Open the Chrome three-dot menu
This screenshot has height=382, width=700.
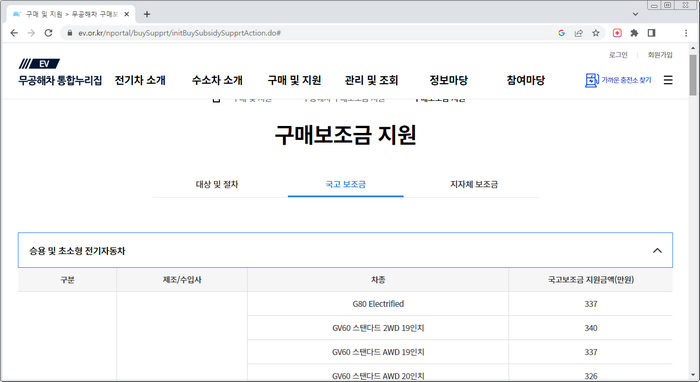click(686, 33)
